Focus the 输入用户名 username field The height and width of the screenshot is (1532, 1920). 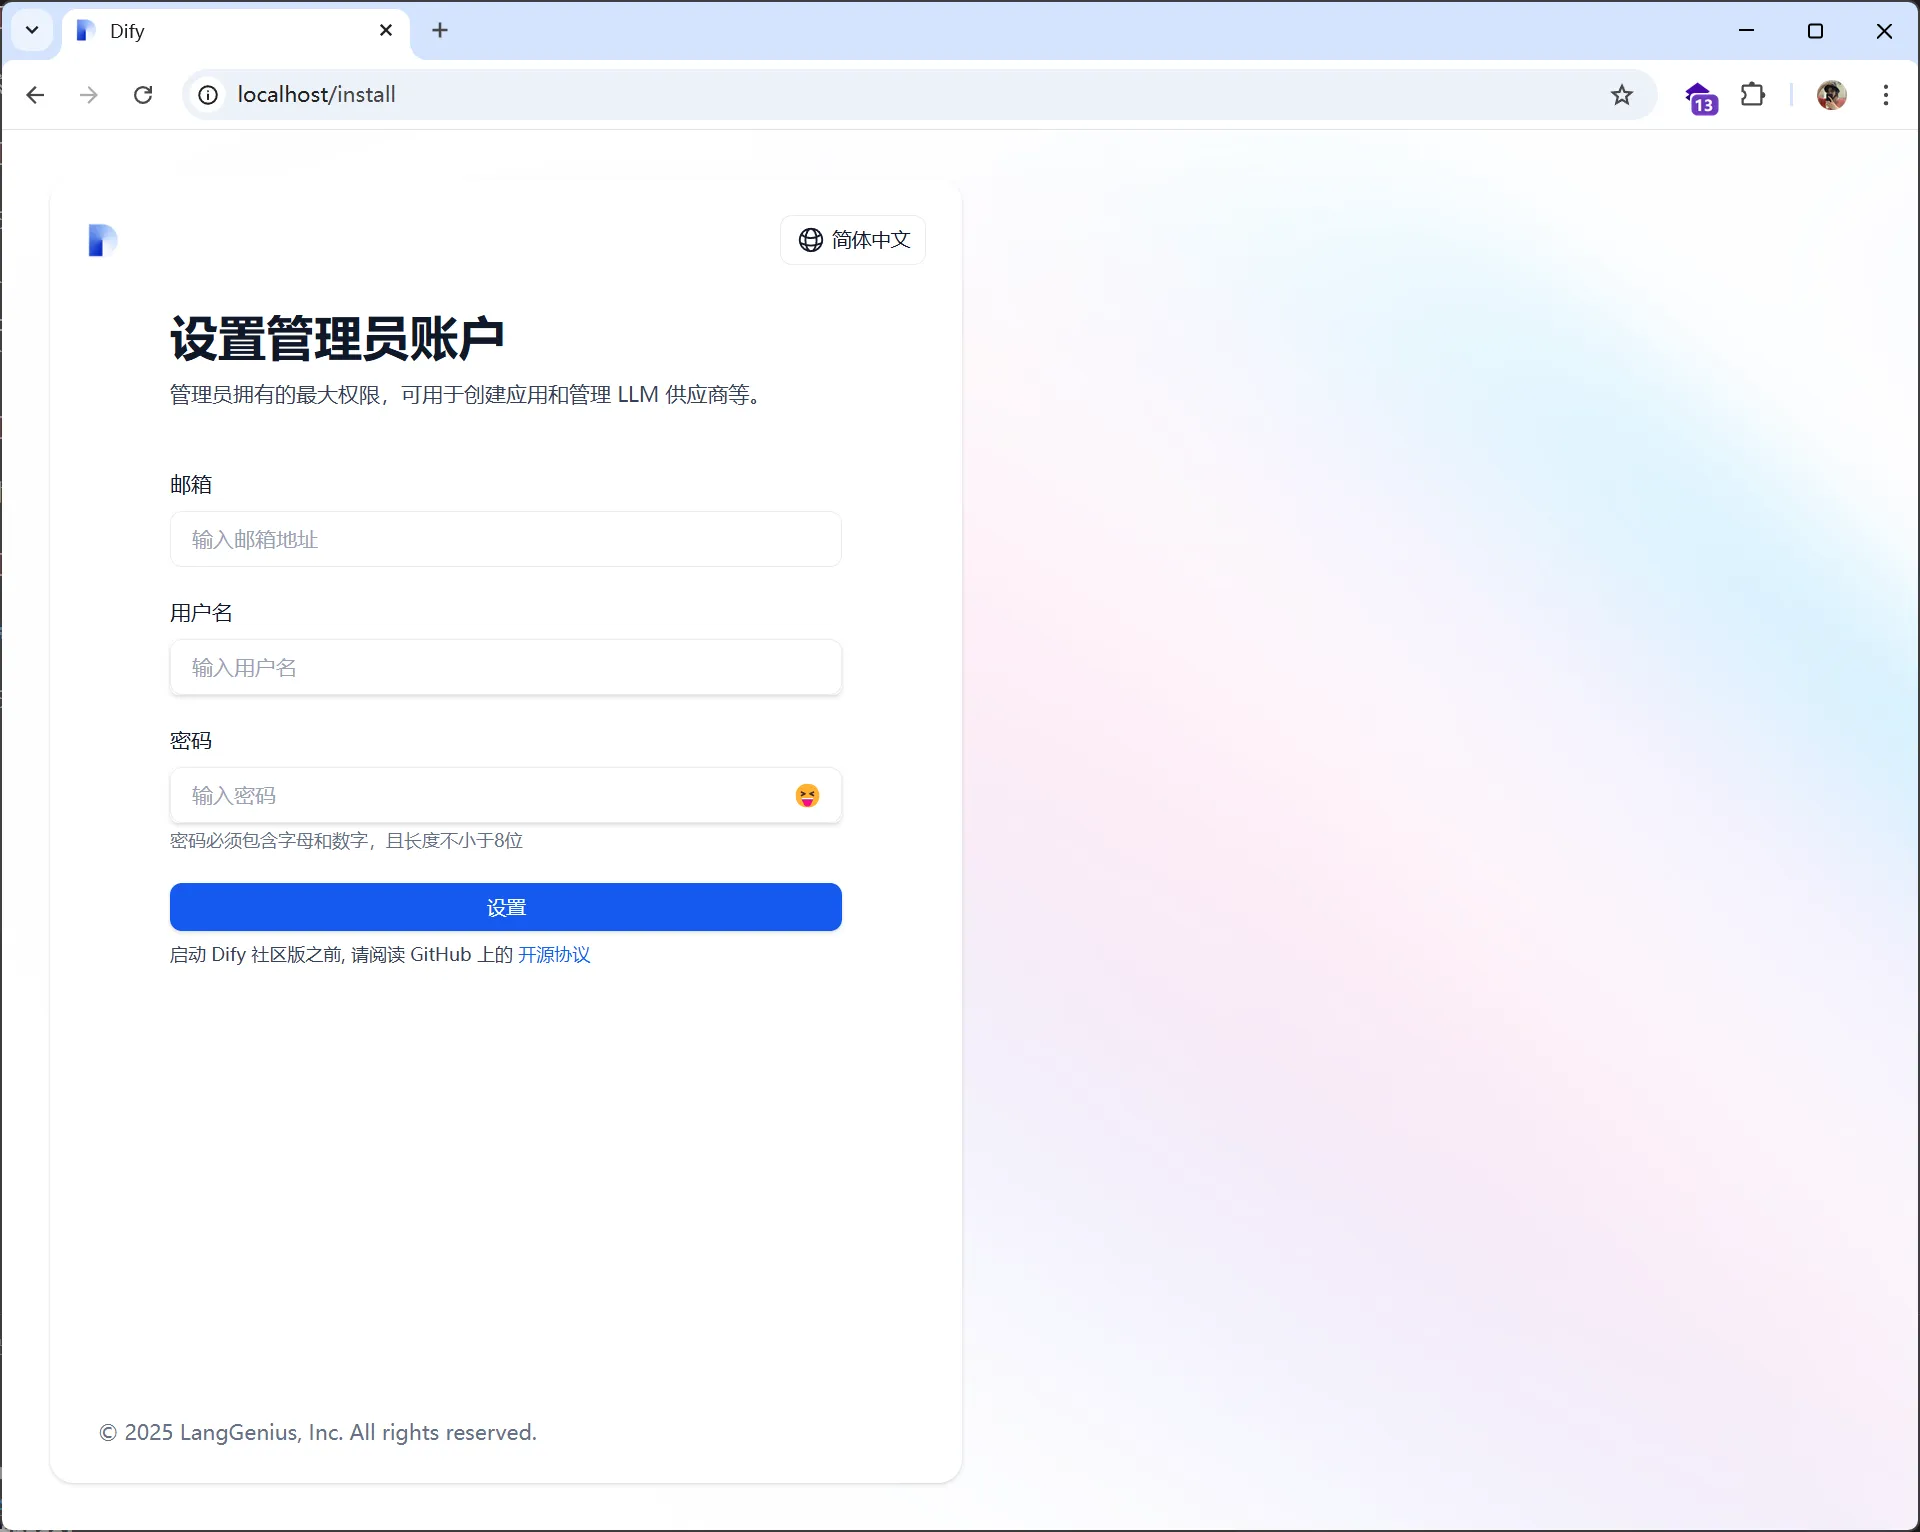point(506,667)
